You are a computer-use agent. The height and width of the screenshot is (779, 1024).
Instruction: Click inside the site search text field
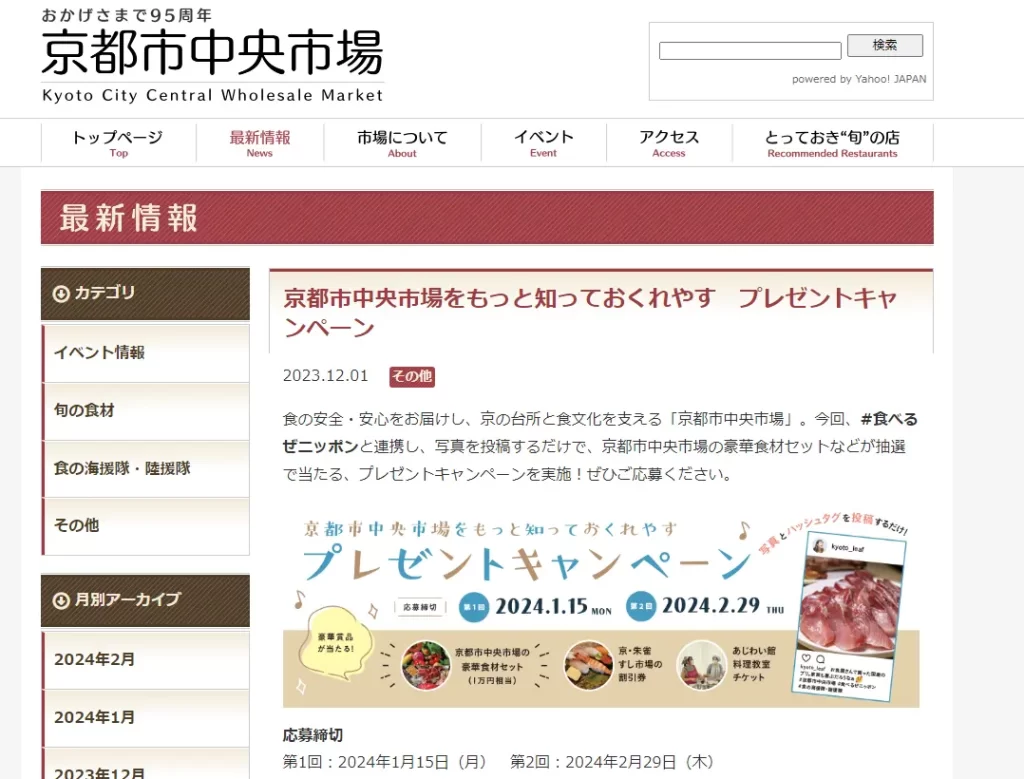pyautogui.click(x=750, y=51)
